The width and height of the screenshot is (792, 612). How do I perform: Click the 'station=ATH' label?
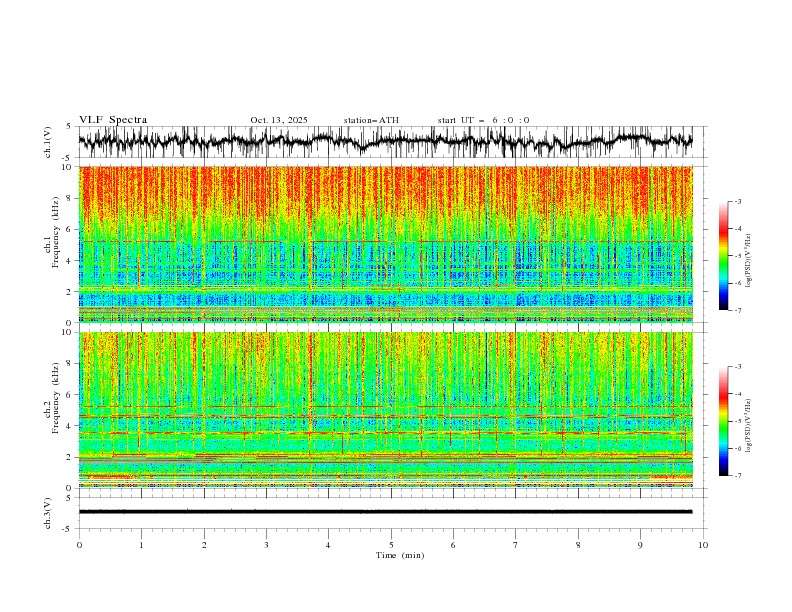pyautogui.click(x=371, y=120)
